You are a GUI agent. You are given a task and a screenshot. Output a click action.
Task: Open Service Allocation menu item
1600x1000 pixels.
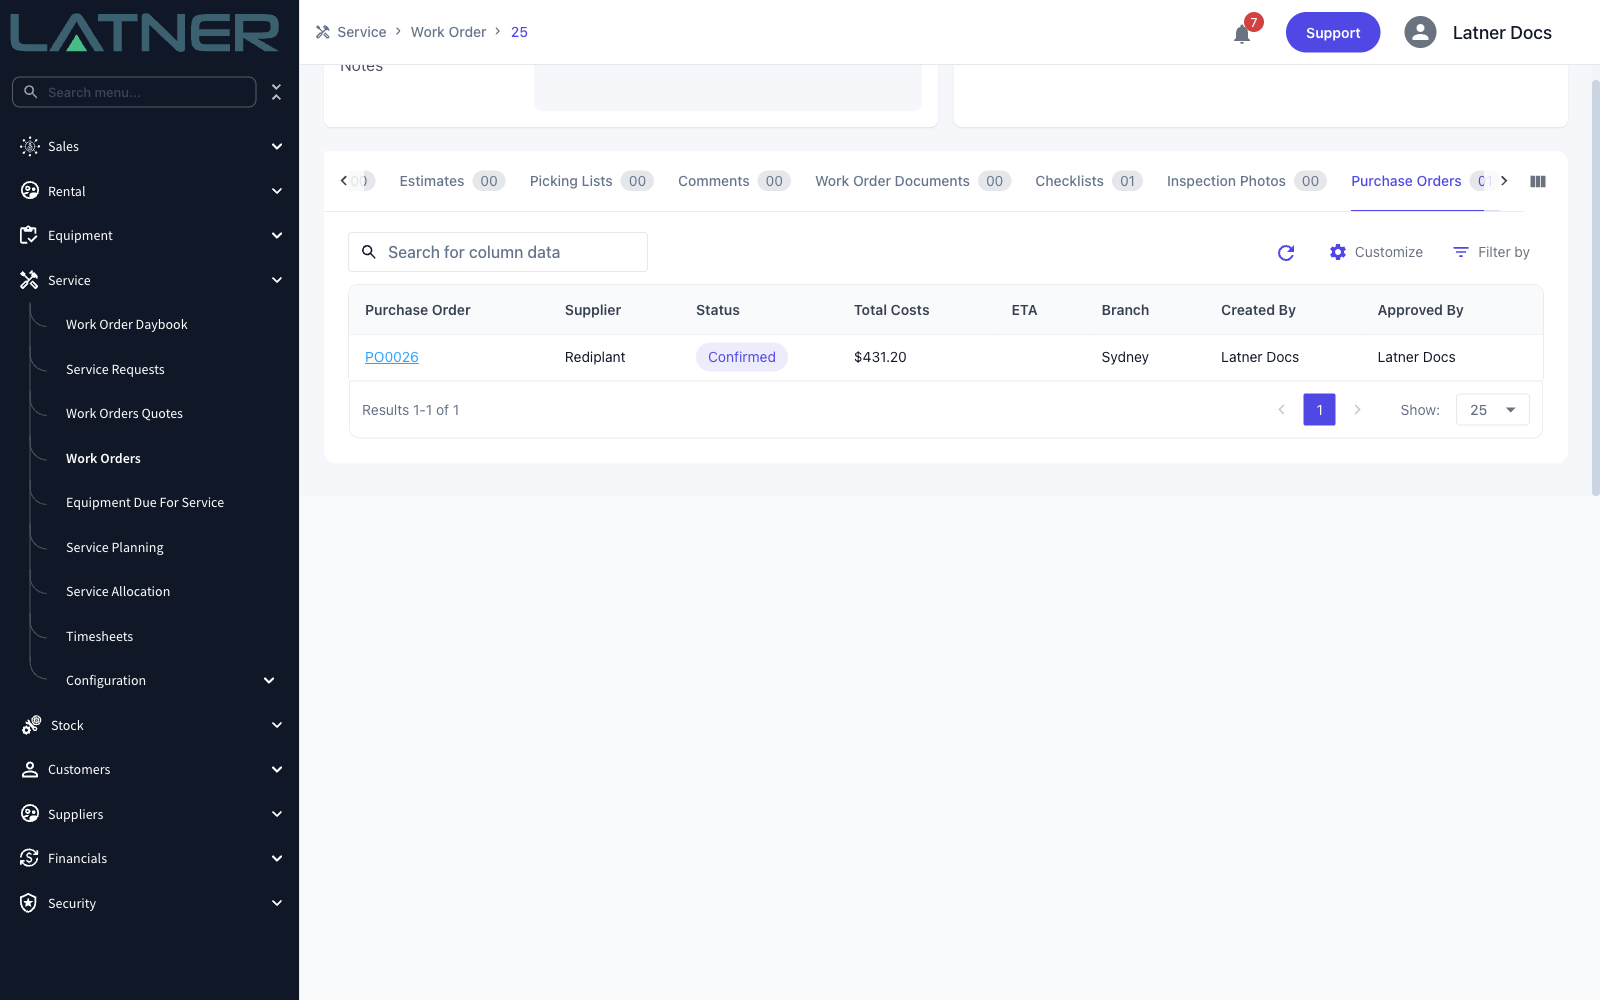pyautogui.click(x=118, y=592)
